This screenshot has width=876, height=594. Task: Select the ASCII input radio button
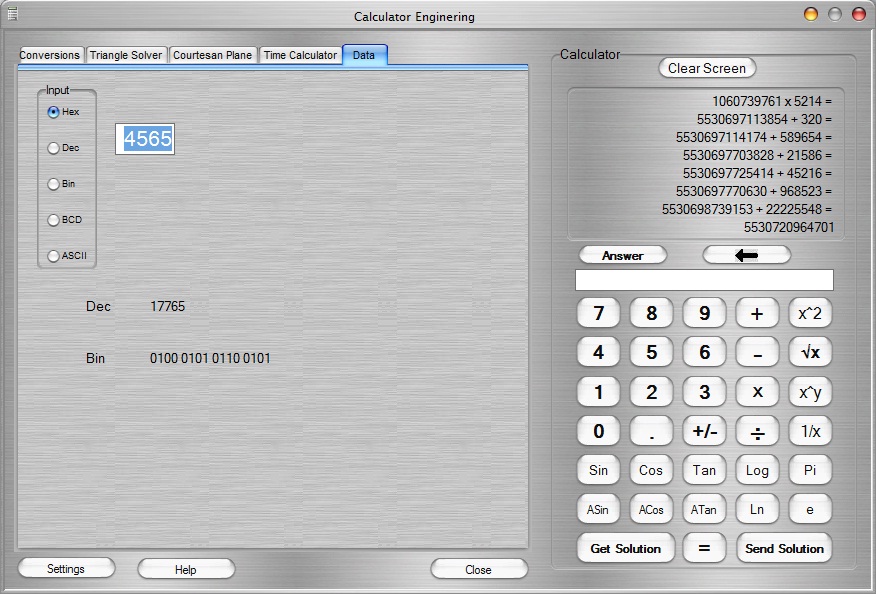pyautogui.click(x=54, y=256)
